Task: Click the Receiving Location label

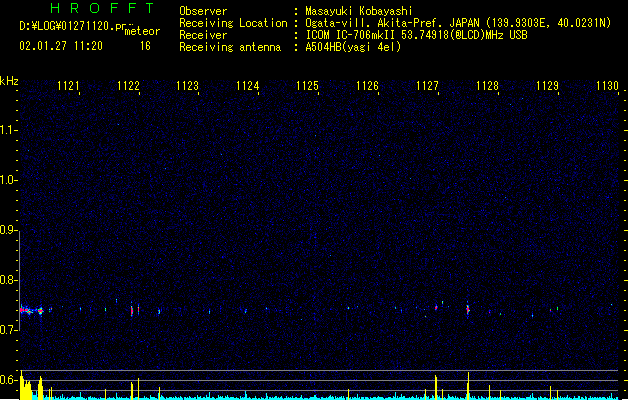Action: 233,23
